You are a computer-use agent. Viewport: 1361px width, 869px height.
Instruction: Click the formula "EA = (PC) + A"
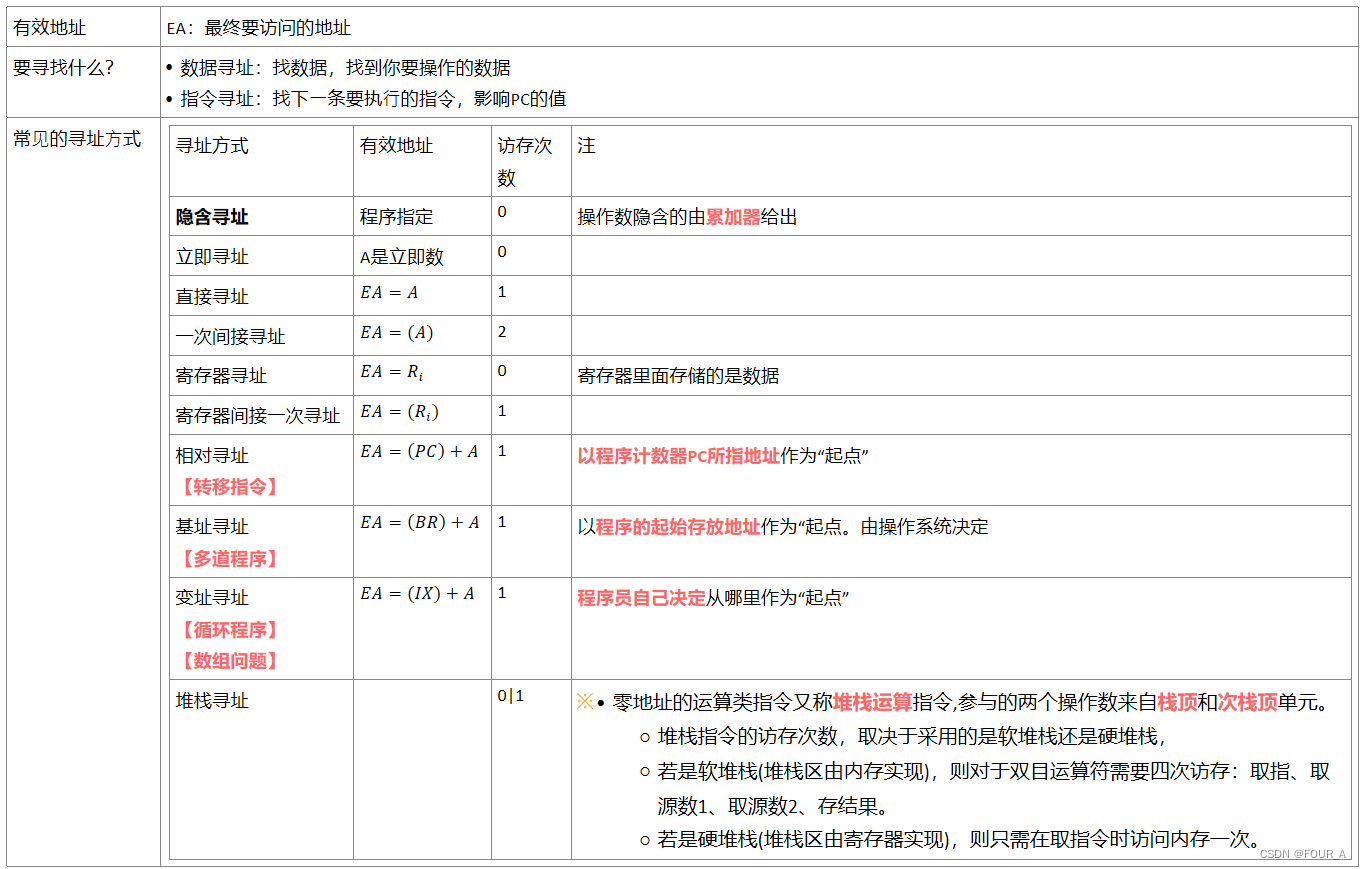(x=419, y=452)
